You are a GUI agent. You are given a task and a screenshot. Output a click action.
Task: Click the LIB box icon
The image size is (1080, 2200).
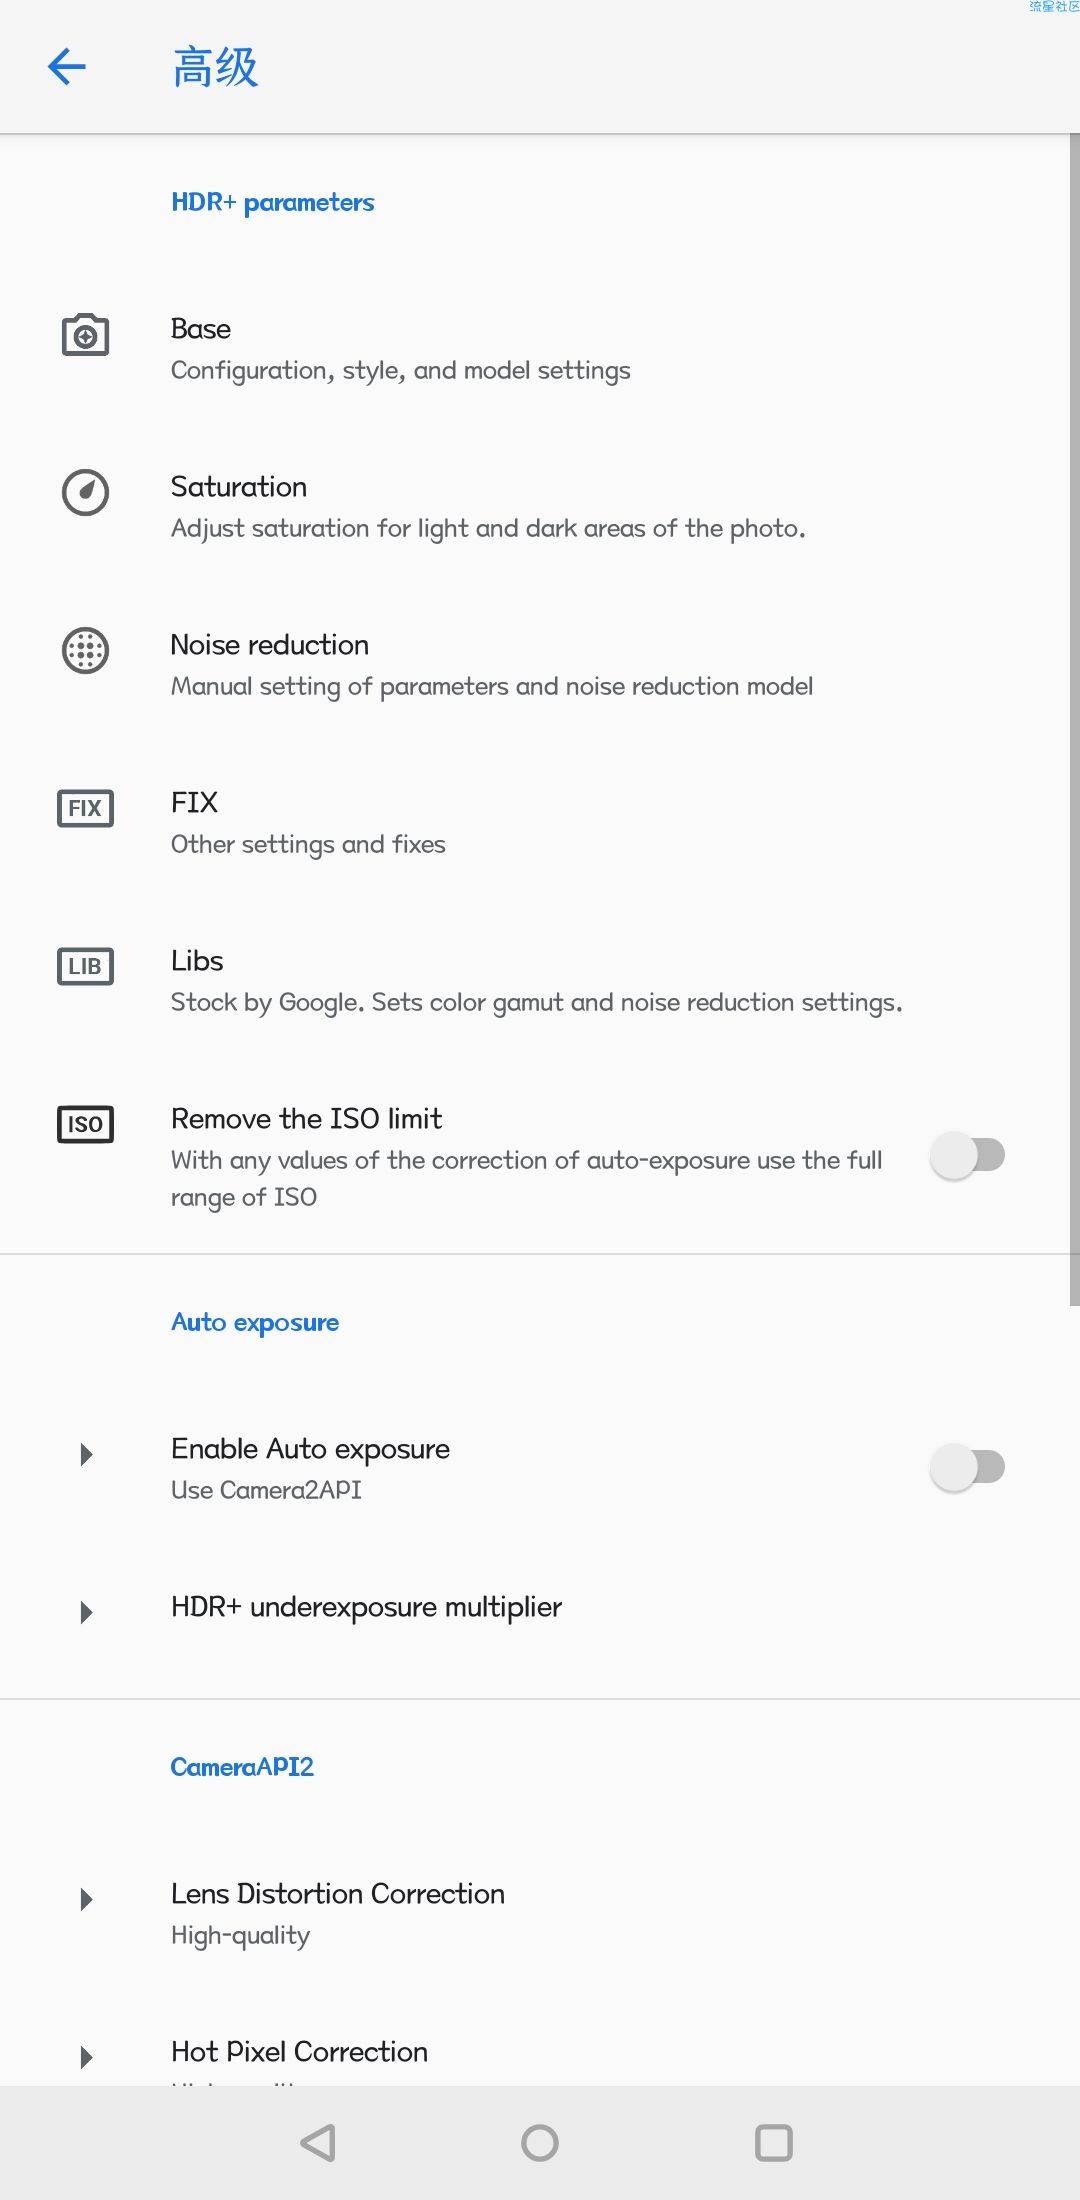[86, 966]
